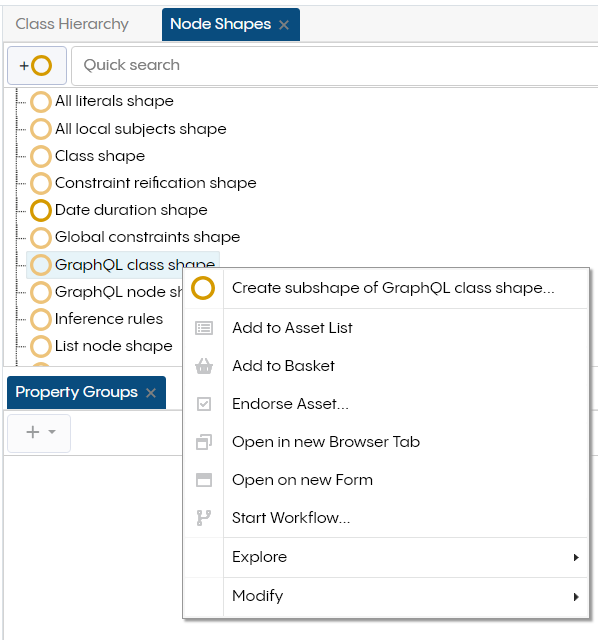Screen dimensions: 598x640
Task: Select Global constraints shape
Action: [147, 238]
